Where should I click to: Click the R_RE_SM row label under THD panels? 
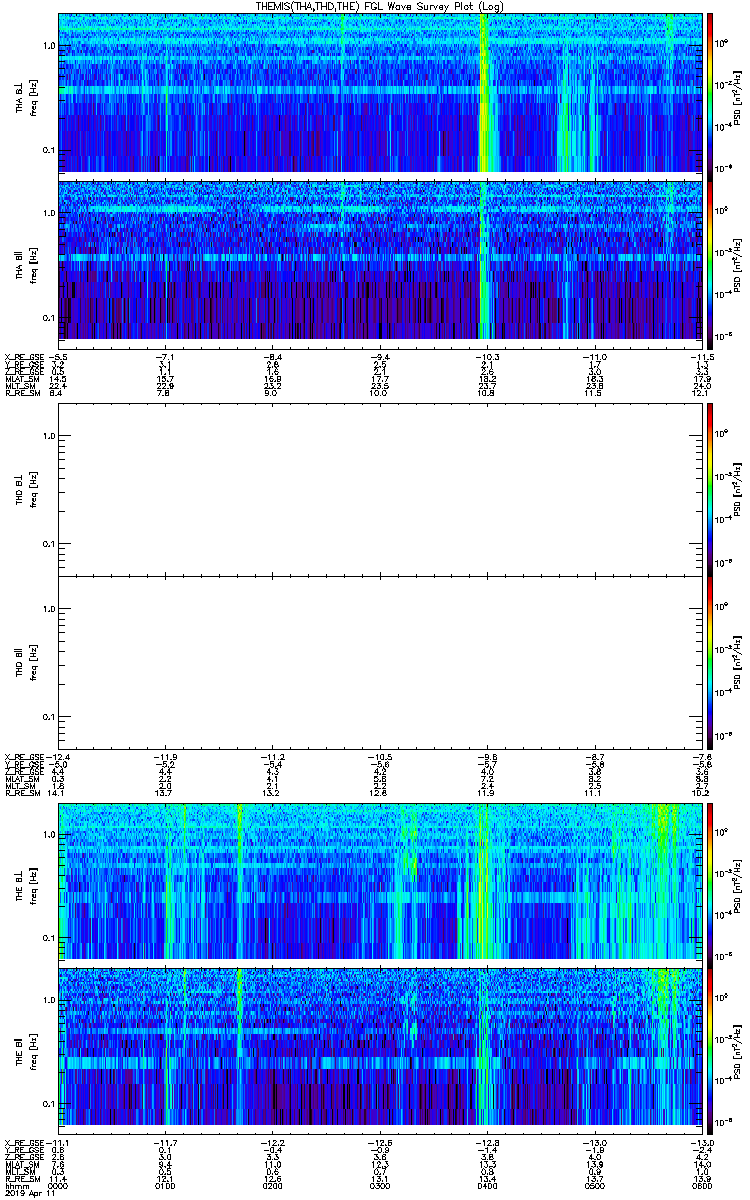click(22, 794)
